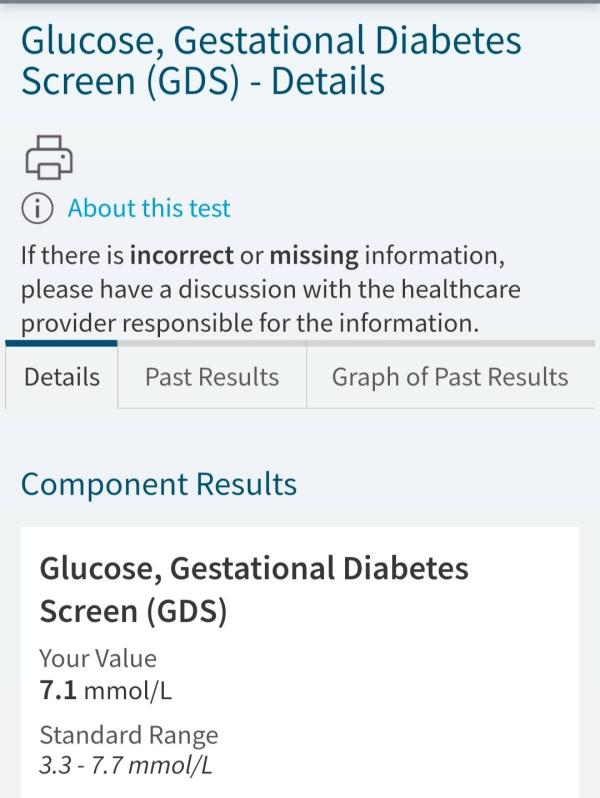Click the 3.3 - 7.7 mmol/L range text
Screen dimensions: 600x798
click(x=125, y=765)
